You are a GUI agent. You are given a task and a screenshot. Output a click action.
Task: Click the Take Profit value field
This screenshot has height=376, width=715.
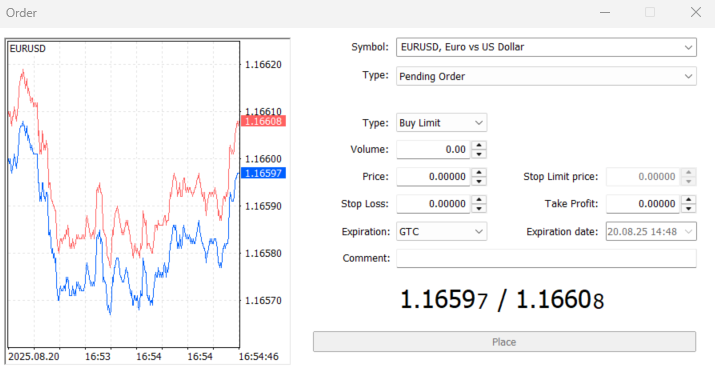643,204
